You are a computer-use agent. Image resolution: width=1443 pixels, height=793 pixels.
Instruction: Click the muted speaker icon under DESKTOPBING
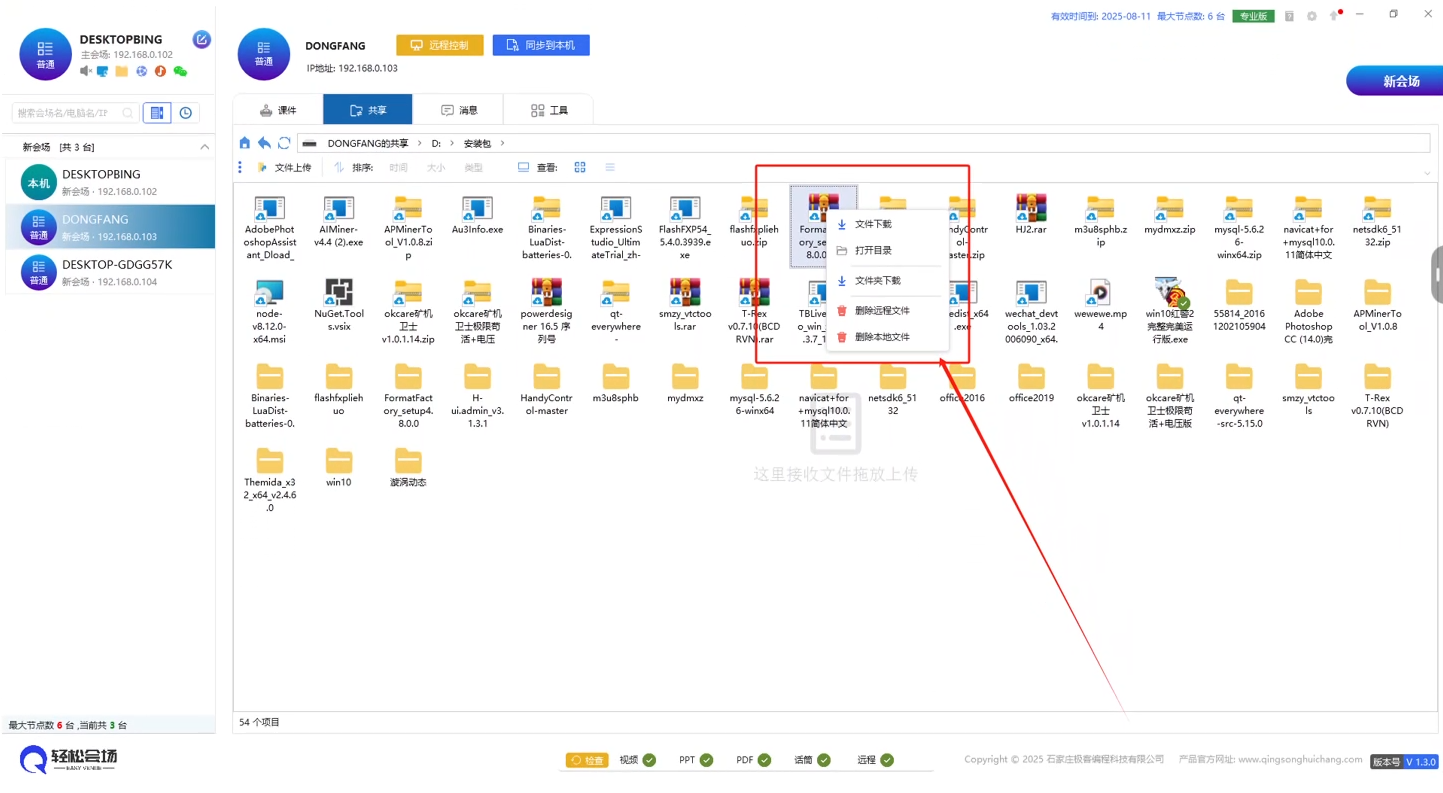pyautogui.click(x=86, y=71)
